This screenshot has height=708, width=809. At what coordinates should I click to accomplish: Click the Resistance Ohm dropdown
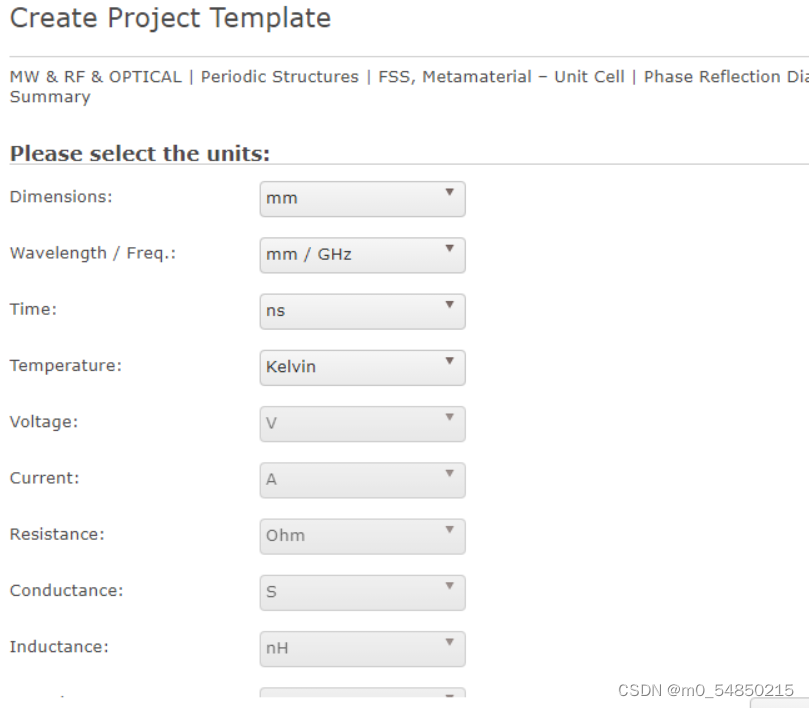tap(361, 535)
